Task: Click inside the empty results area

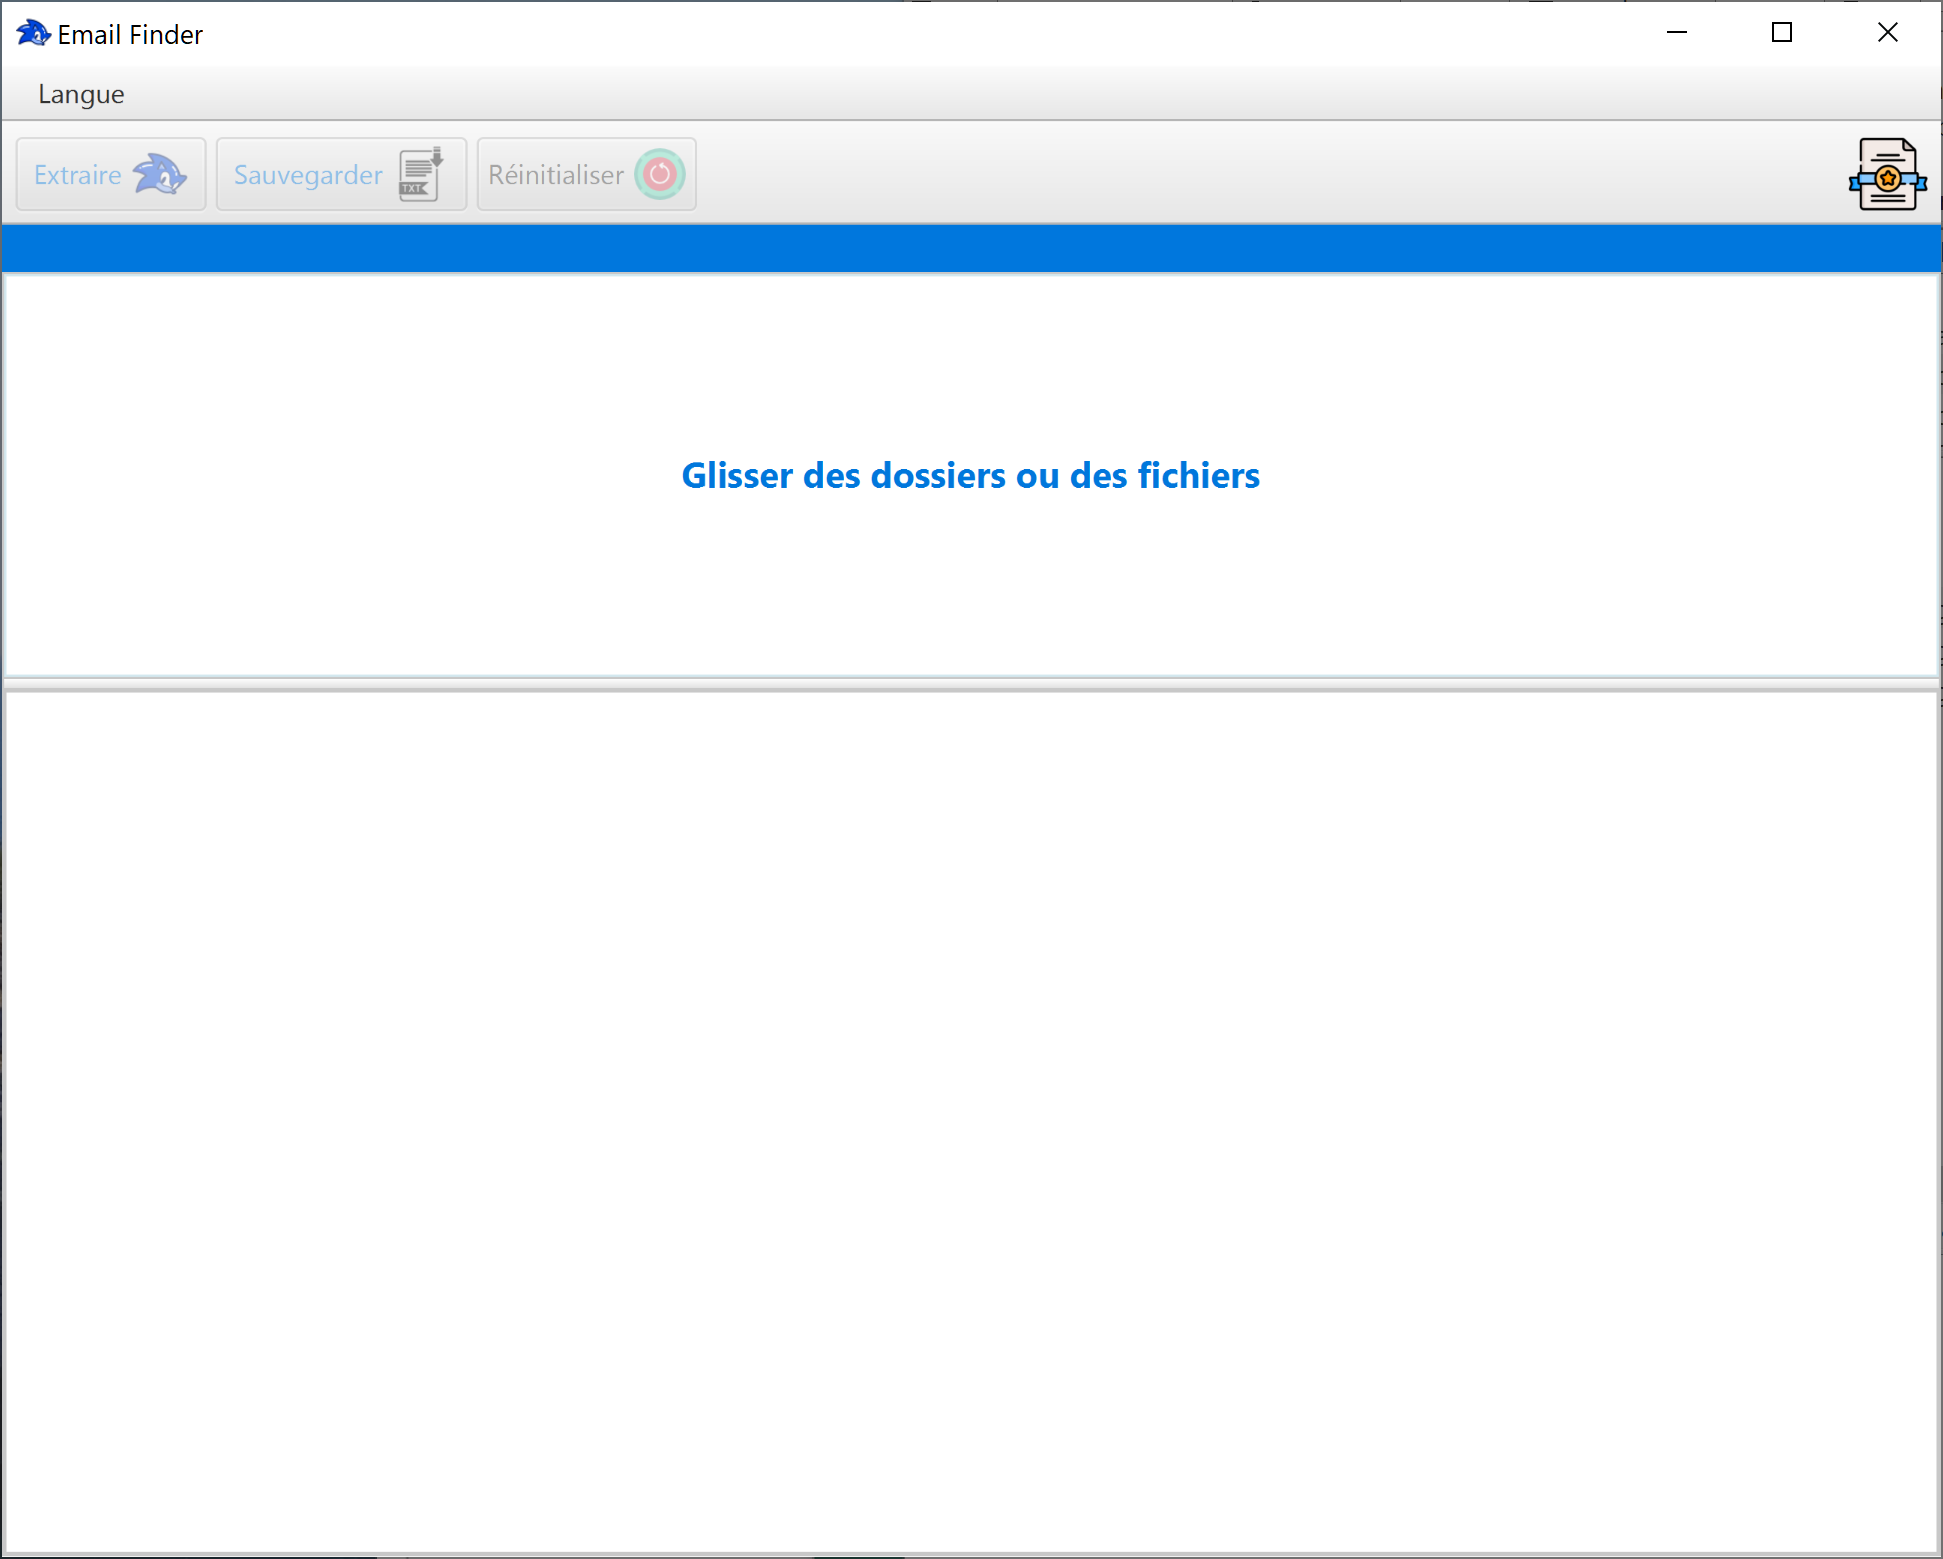Action: [971, 1121]
